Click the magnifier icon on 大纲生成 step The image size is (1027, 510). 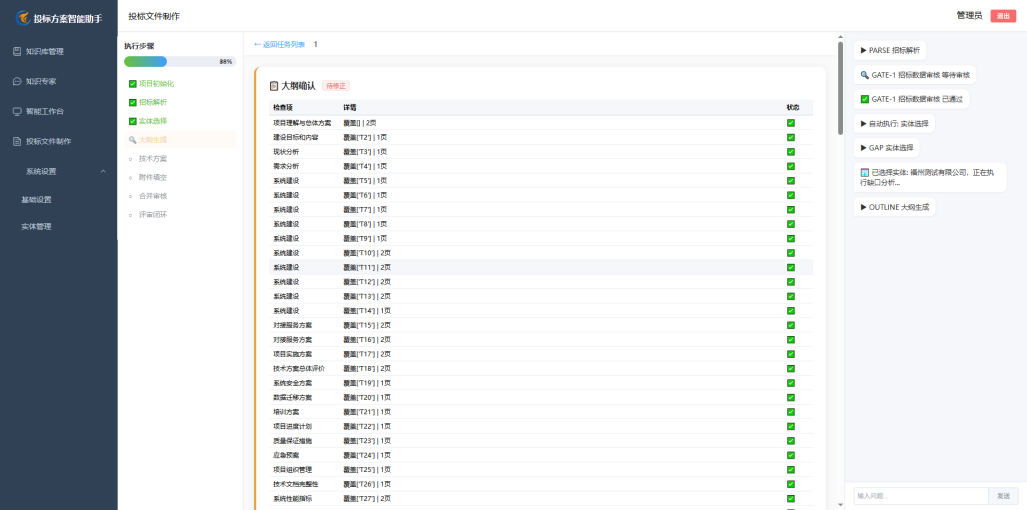click(x=133, y=139)
